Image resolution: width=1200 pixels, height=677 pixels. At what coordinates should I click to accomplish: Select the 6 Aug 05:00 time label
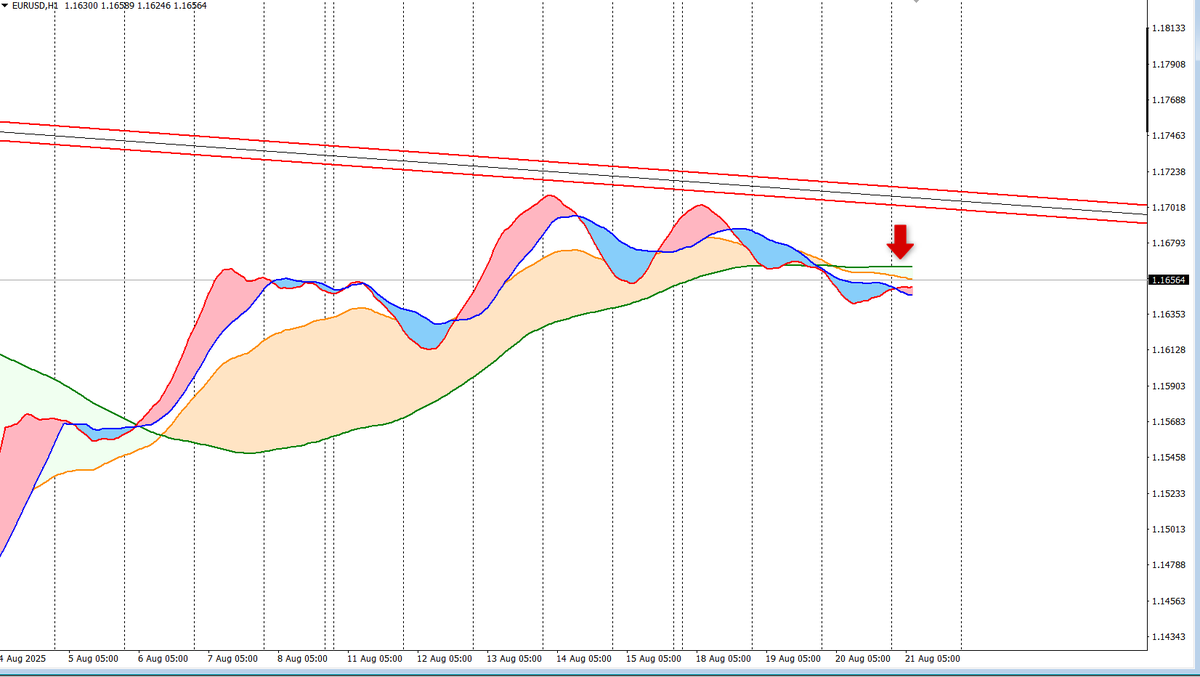[x=165, y=659]
